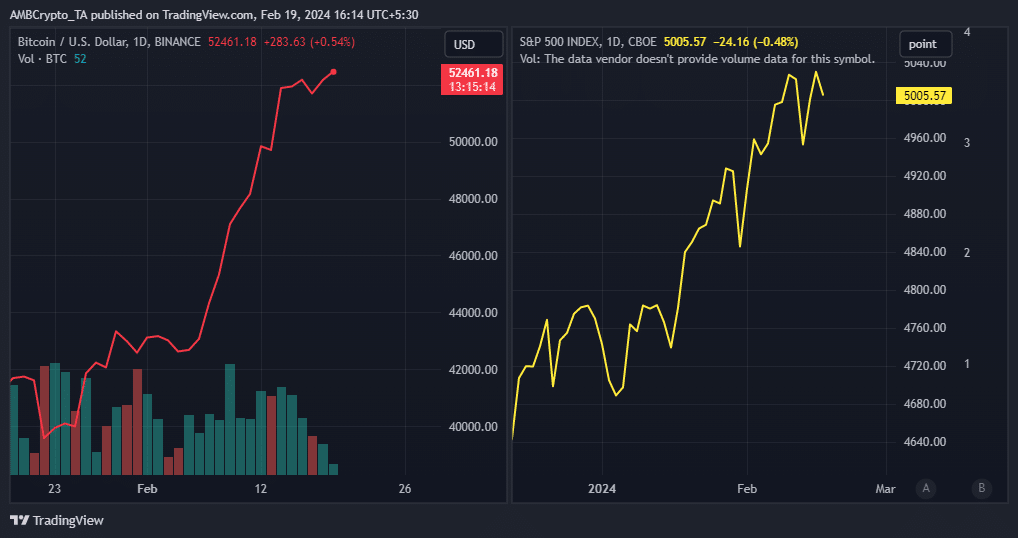The height and width of the screenshot is (538, 1018).
Task: Click the 4880.00 label on S&P axis
Action: point(925,214)
